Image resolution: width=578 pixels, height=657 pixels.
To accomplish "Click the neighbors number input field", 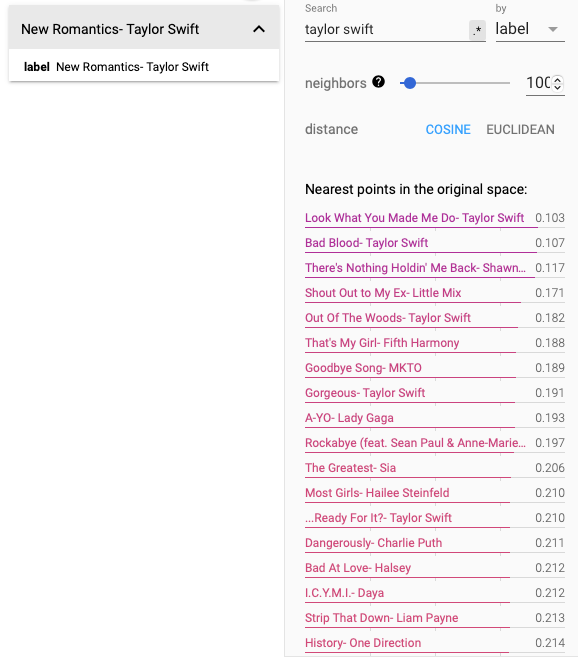I will point(539,83).
